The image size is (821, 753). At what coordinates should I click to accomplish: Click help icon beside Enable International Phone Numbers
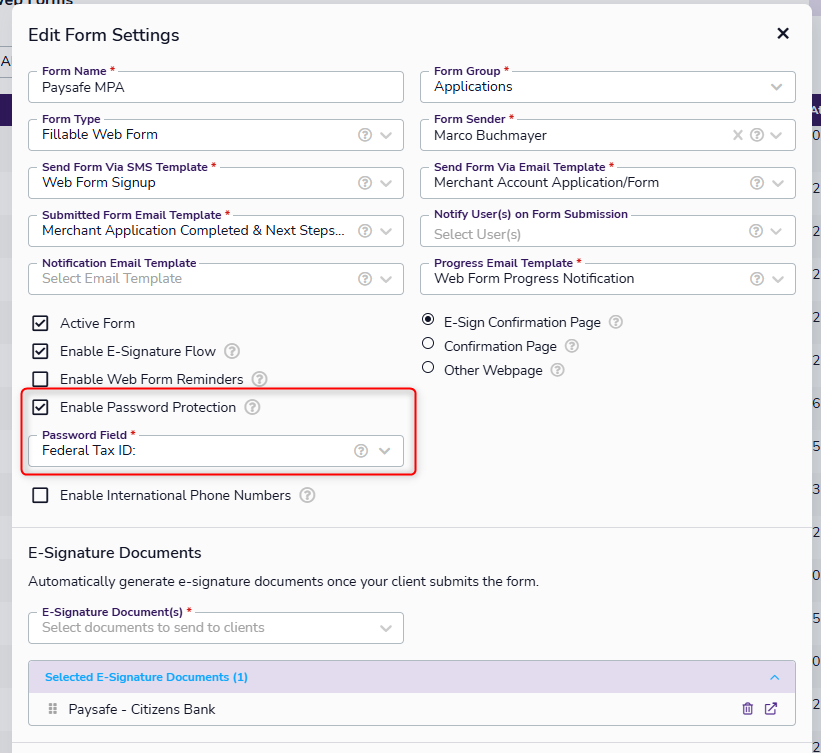pyautogui.click(x=307, y=495)
